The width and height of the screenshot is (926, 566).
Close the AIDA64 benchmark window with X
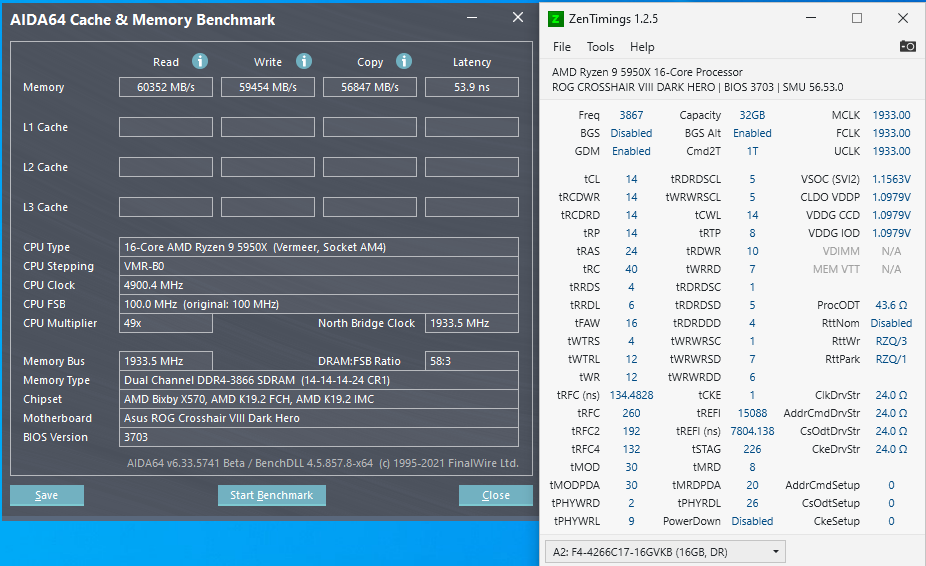pos(517,18)
